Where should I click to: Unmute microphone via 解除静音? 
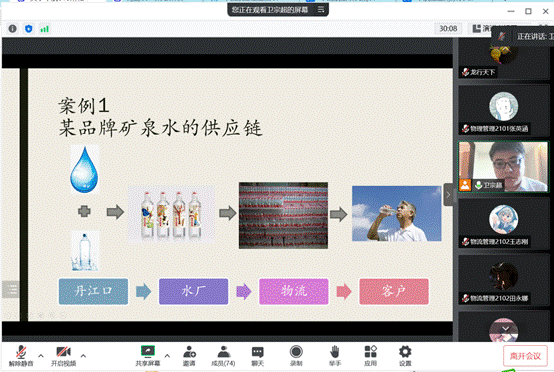pyautogui.click(x=21, y=356)
